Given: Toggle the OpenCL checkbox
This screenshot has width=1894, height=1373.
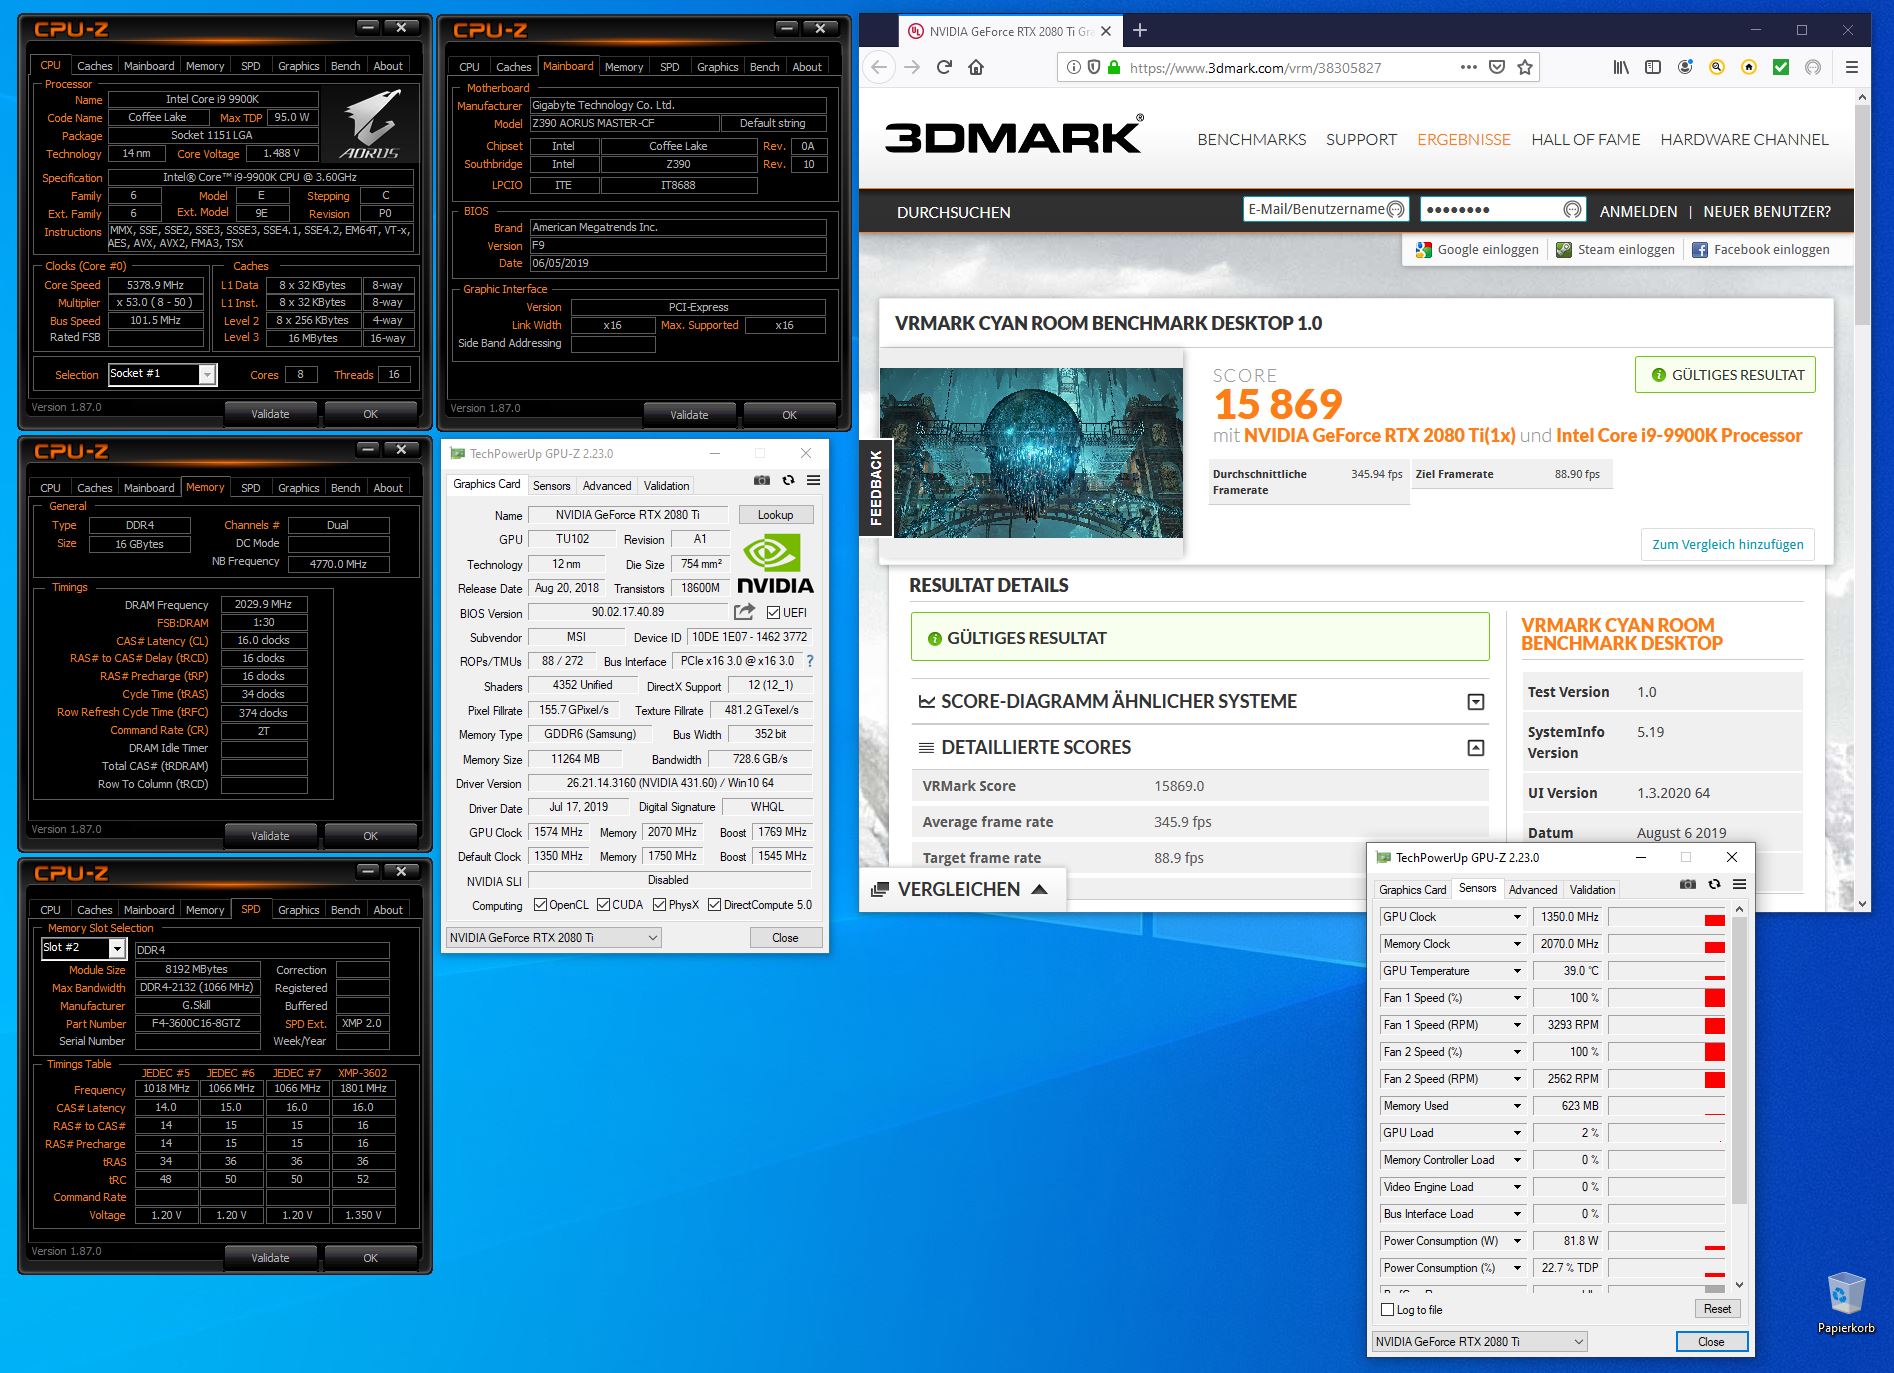Looking at the screenshot, I should 540,905.
